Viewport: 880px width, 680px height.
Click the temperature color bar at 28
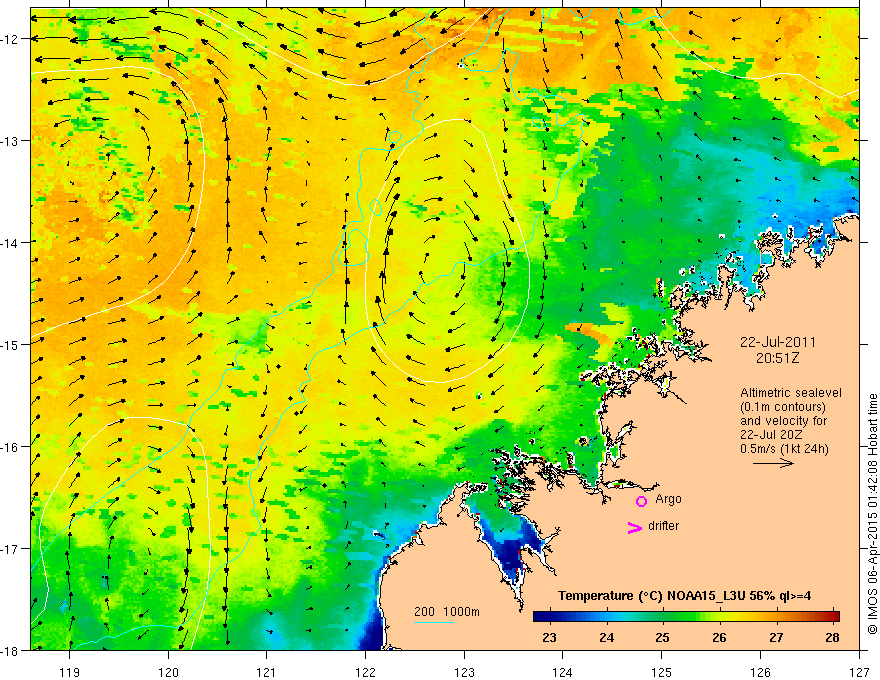pos(833,616)
